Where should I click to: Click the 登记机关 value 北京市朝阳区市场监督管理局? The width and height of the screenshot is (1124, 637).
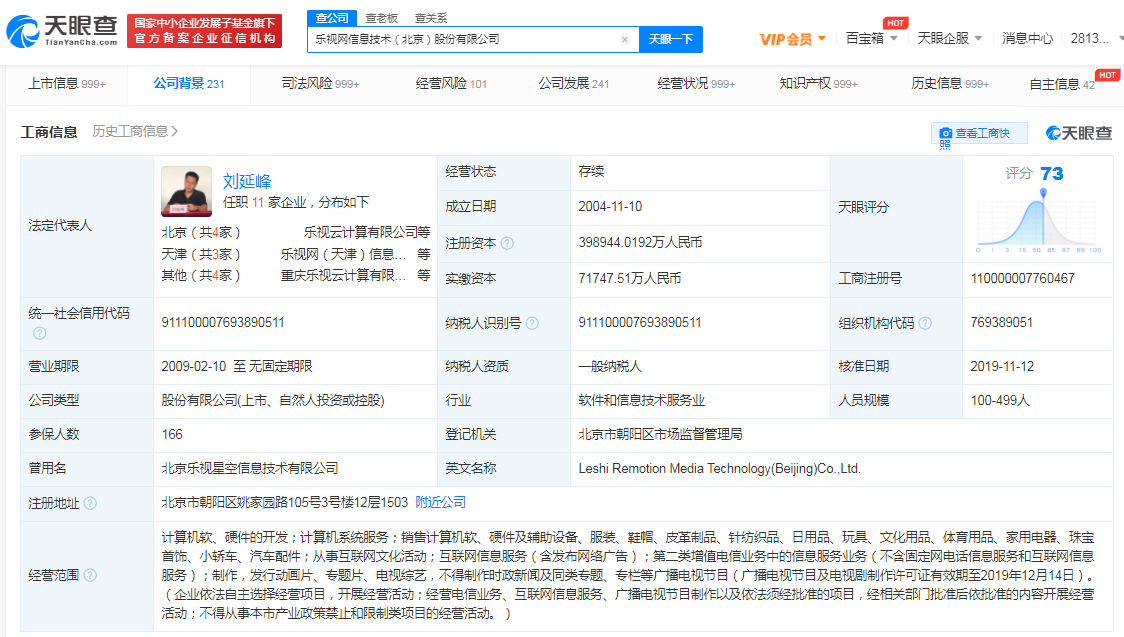660,434
